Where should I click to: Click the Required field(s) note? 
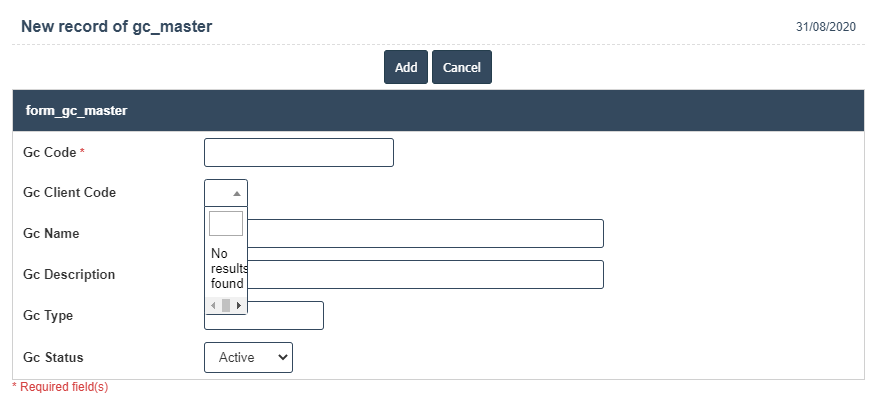click(x=60, y=387)
